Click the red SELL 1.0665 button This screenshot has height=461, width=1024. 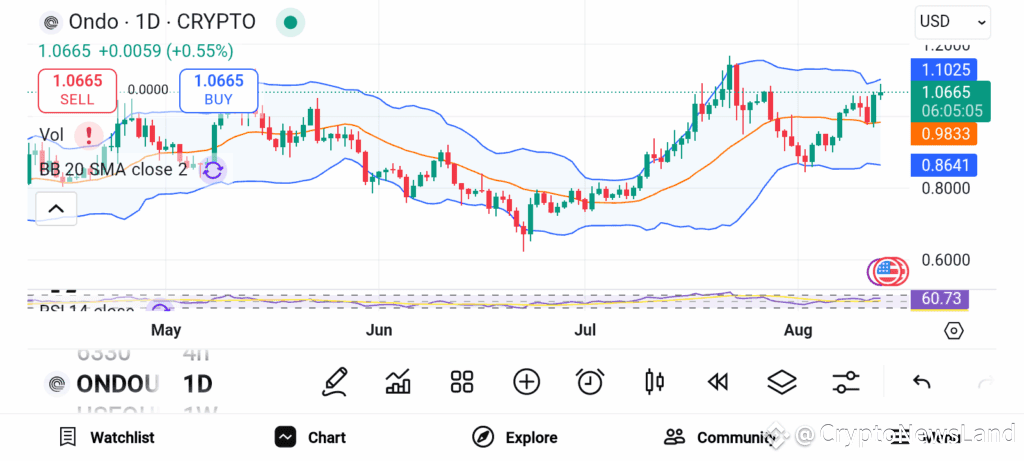(x=77, y=90)
